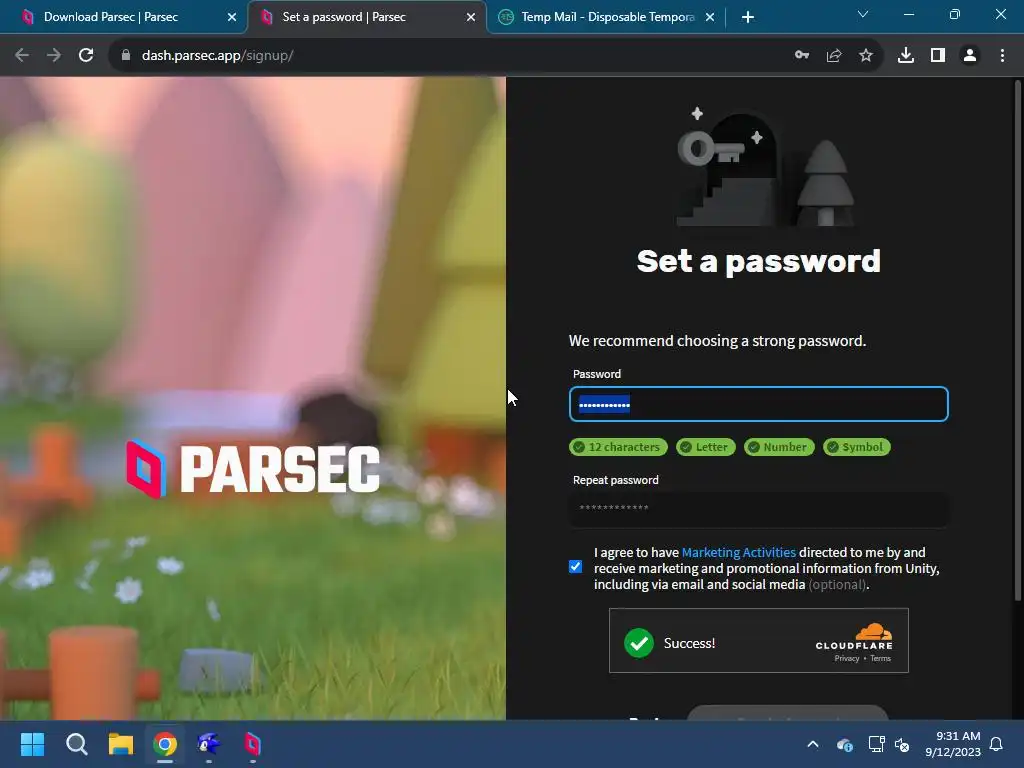Open a new browser tab
Image resolution: width=1024 pixels, height=768 pixels.
coord(748,18)
